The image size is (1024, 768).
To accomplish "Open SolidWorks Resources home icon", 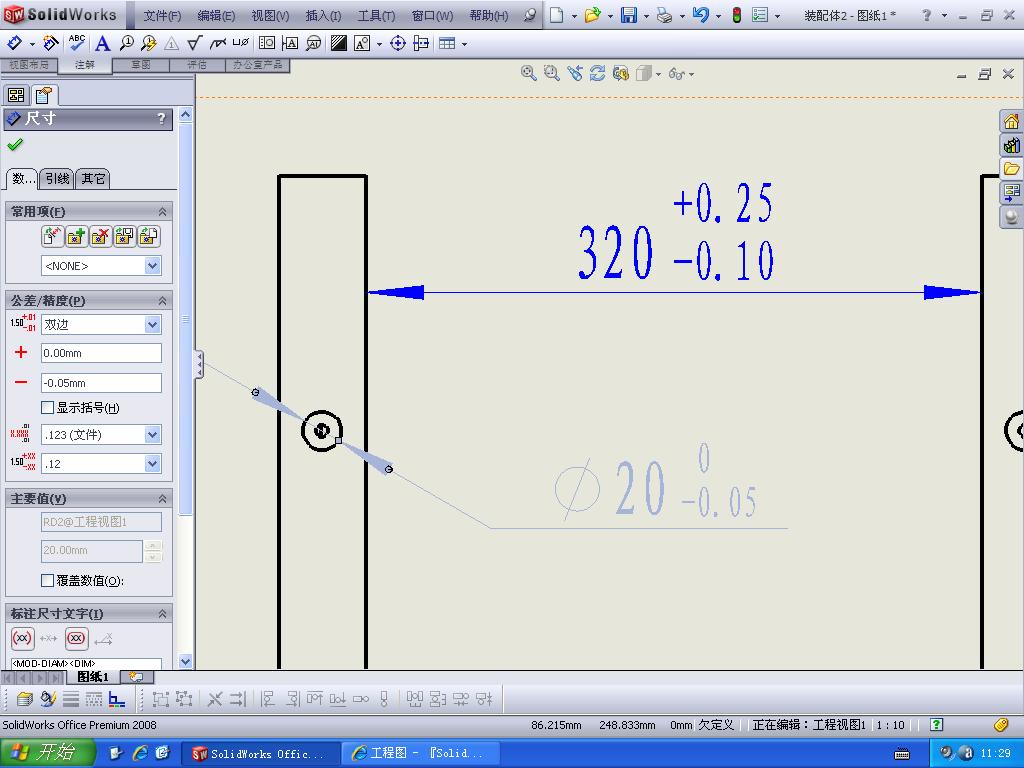I will point(1011,121).
